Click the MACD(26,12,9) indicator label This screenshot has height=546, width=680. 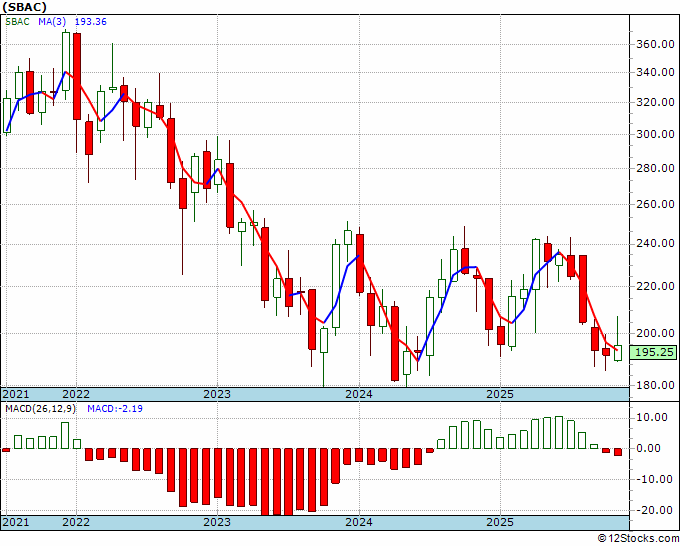[40, 409]
